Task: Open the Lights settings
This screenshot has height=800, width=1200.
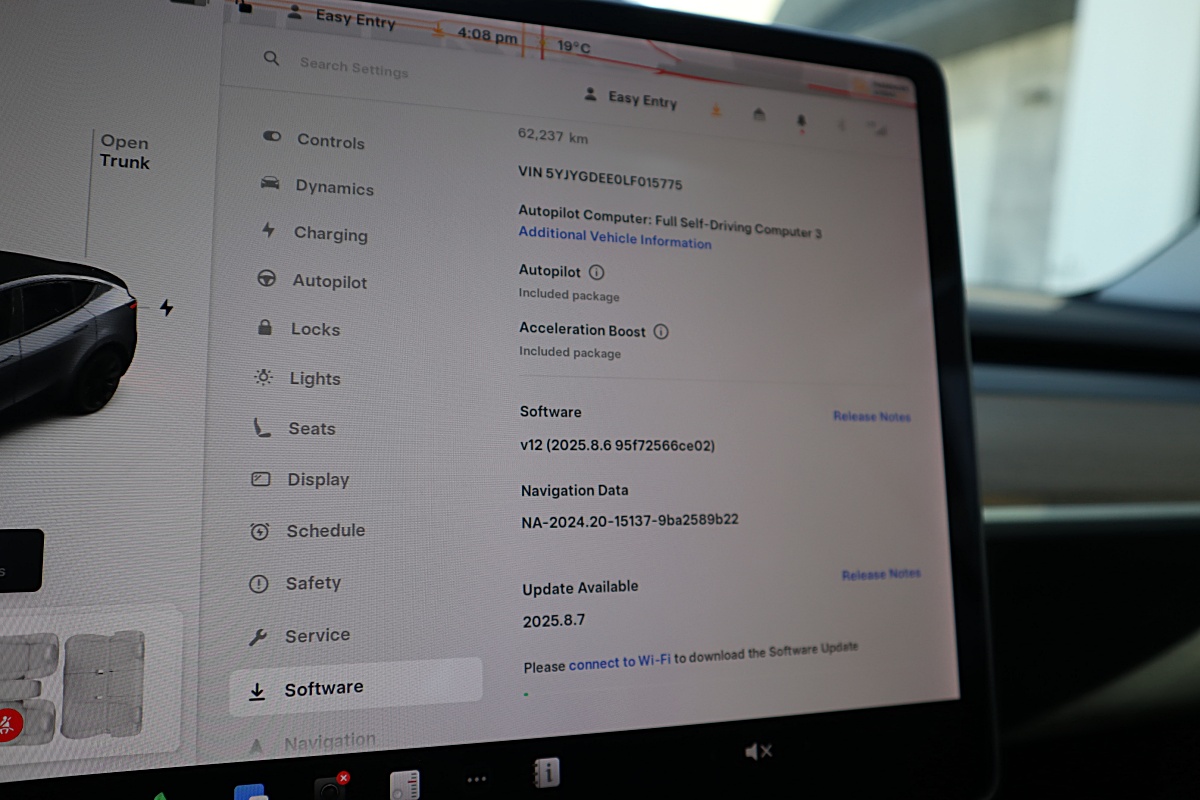Action: point(297,378)
